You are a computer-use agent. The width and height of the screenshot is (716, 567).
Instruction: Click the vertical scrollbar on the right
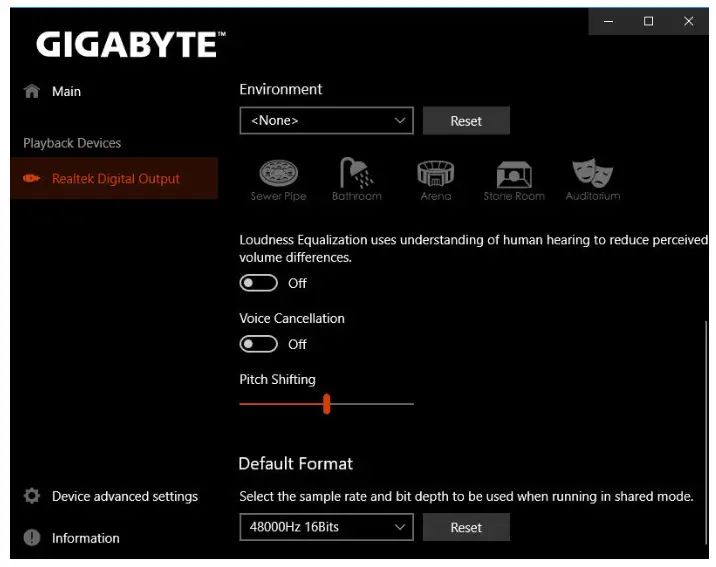click(x=706, y=434)
